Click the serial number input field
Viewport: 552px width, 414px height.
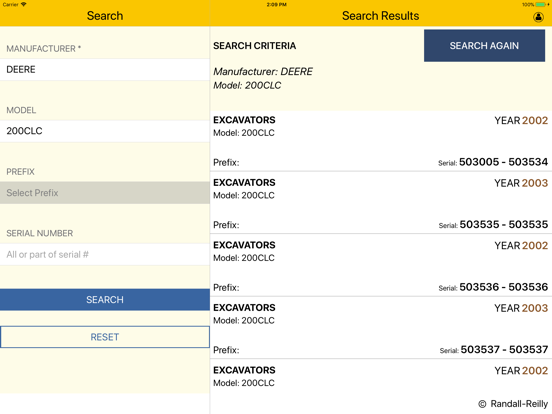click(x=105, y=255)
